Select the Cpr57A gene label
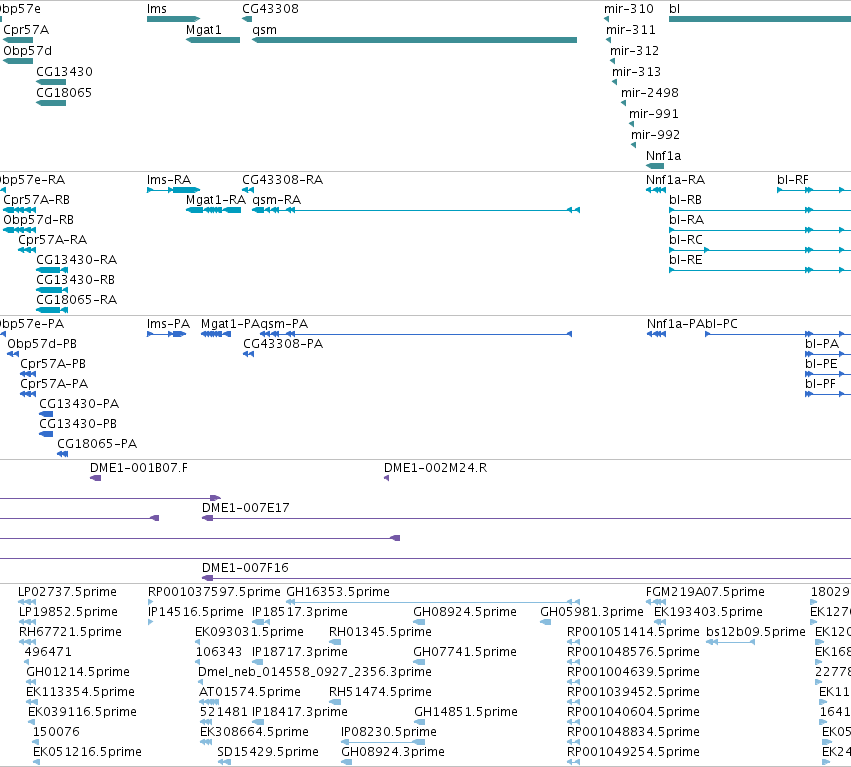The width and height of the screenshot is (851, 767). (x=26, y=30)
